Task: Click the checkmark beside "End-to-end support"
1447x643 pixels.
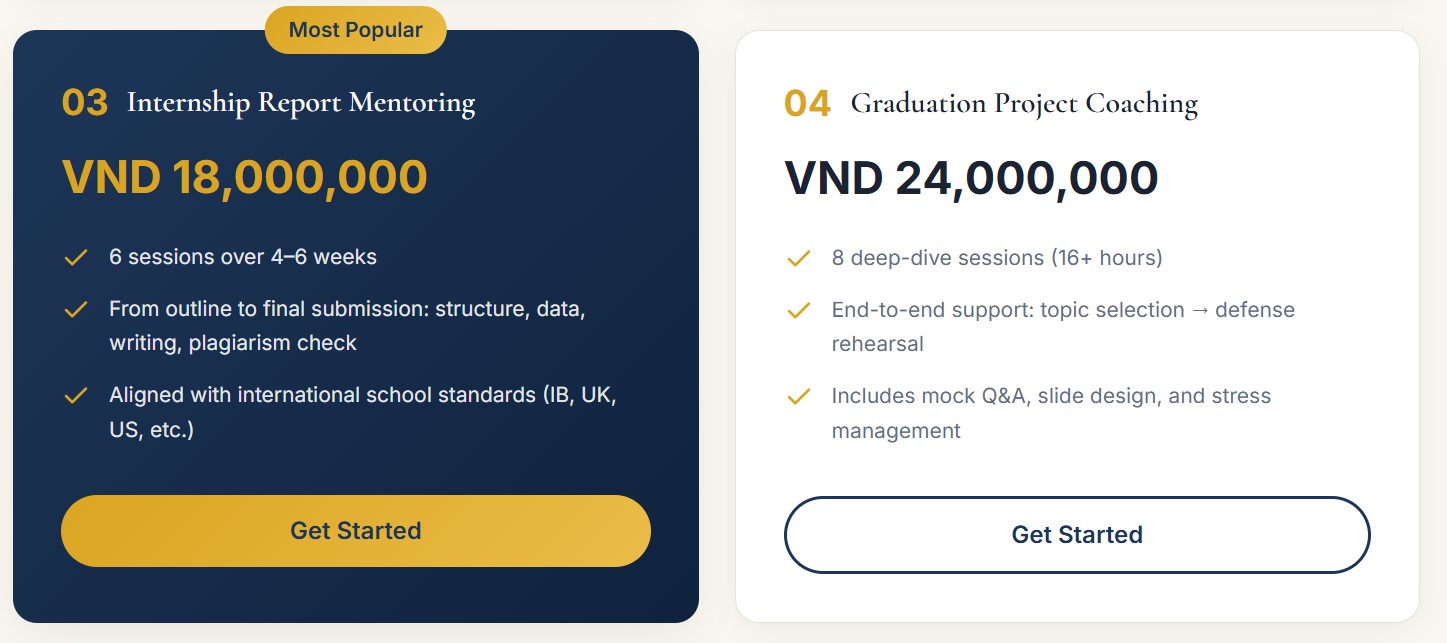Action: point(798,311)
